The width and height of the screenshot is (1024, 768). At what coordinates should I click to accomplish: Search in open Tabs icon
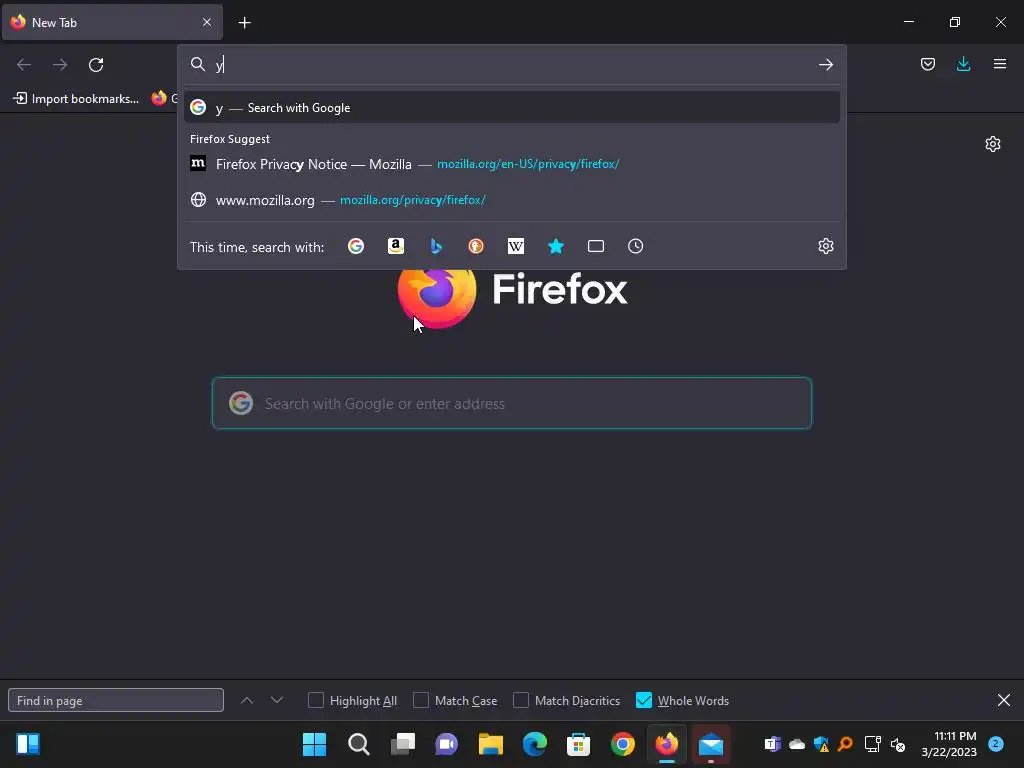(596, 246)
